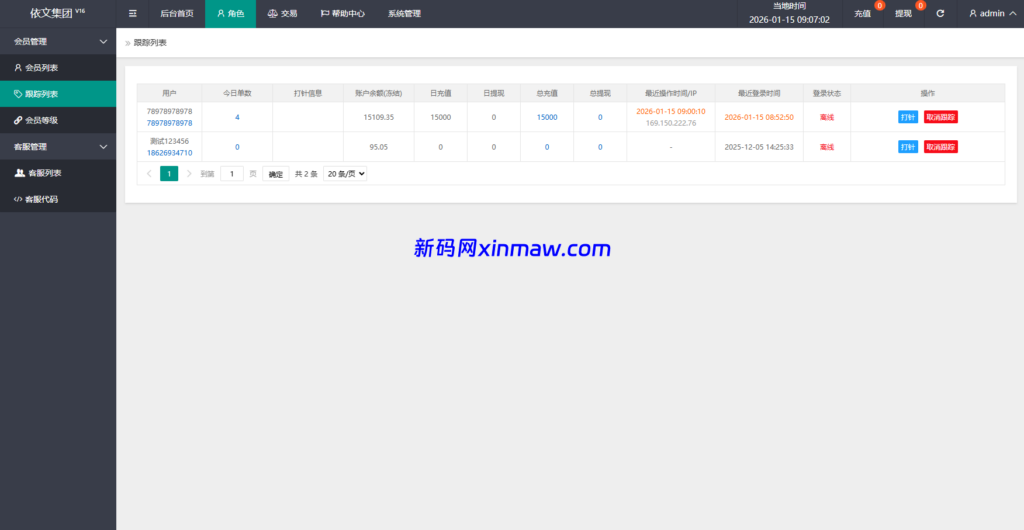1024x530 pixels.
Task: Open the 充值 recharge notifications
Action: 862,13
